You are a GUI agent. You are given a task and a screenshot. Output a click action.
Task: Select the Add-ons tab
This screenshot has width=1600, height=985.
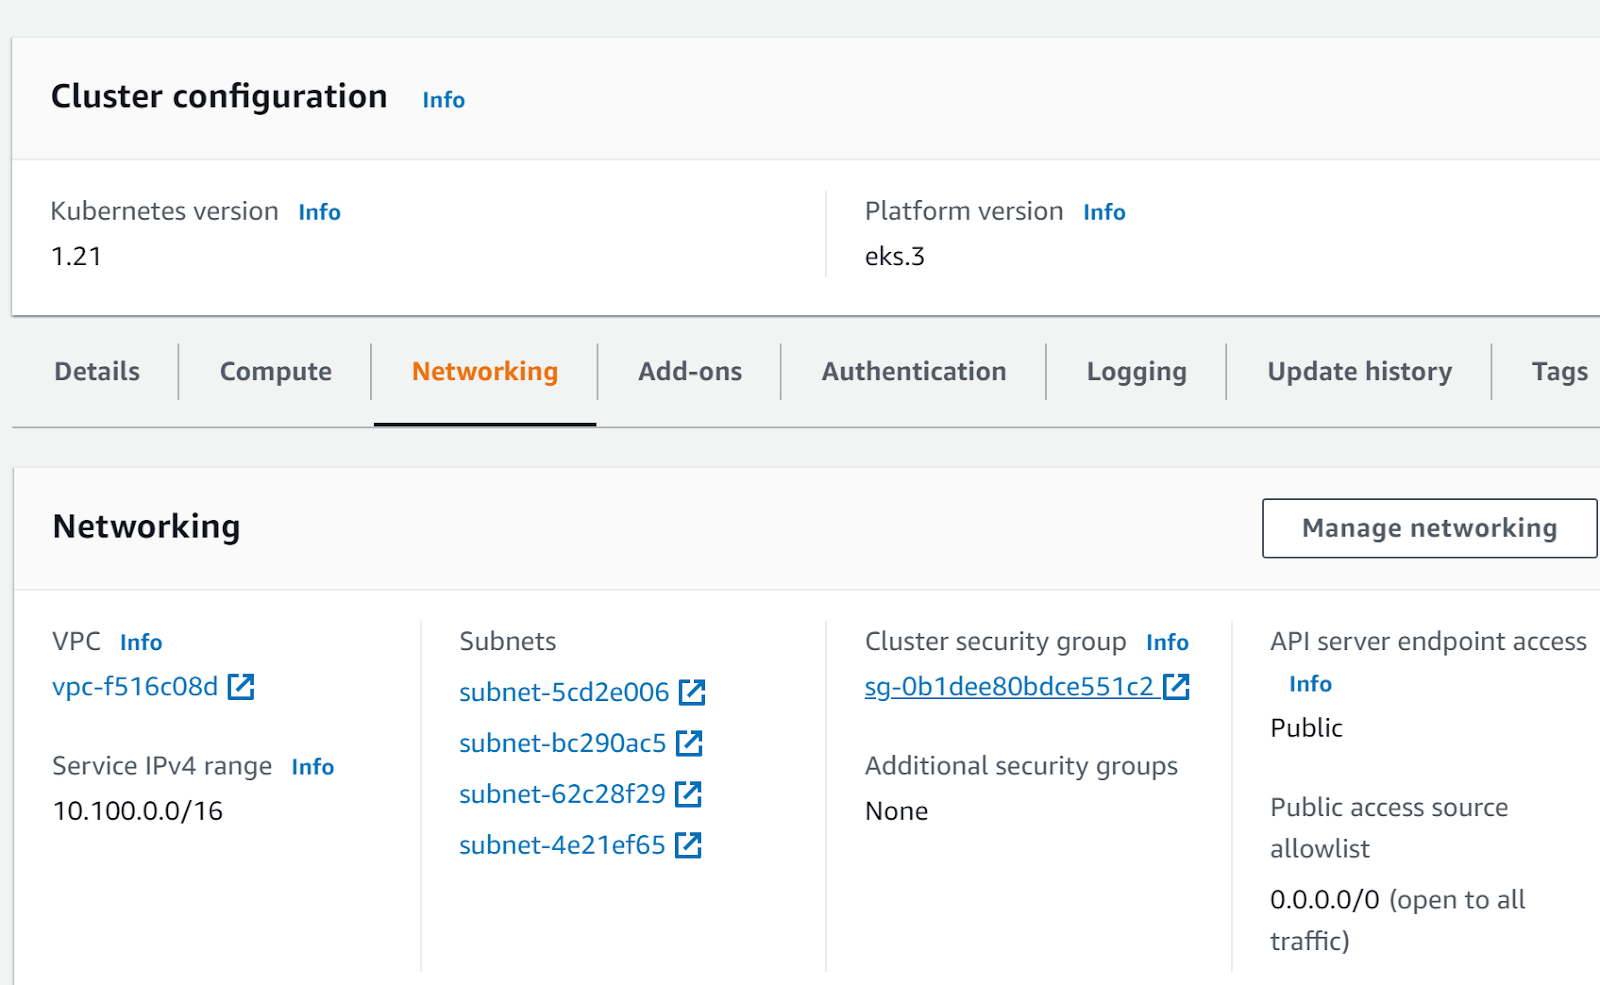(690, 372)
